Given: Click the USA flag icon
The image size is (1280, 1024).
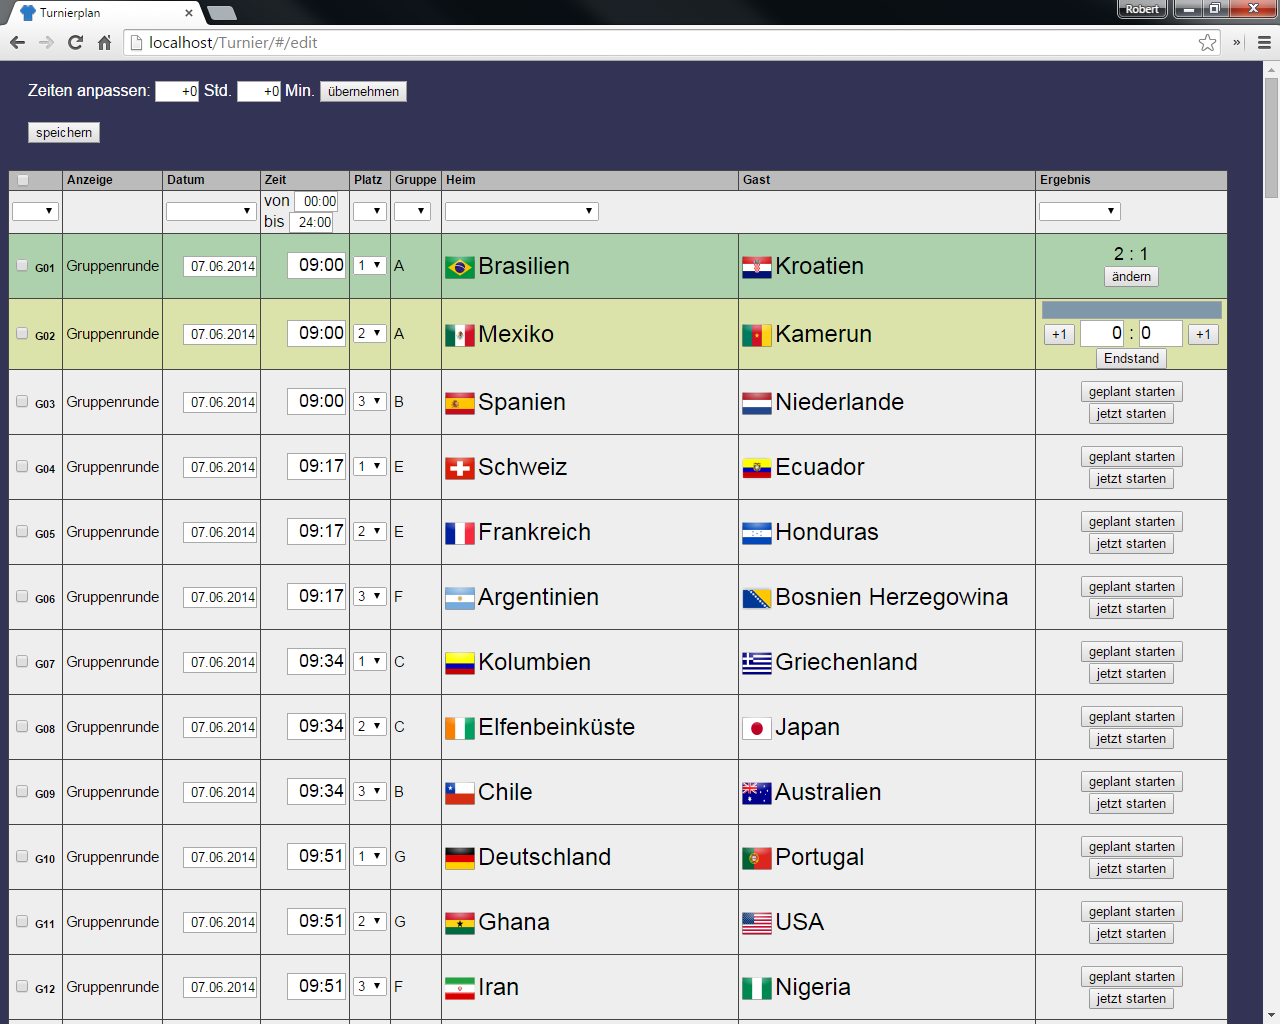Looking at the screenshot, I should 757,923.
